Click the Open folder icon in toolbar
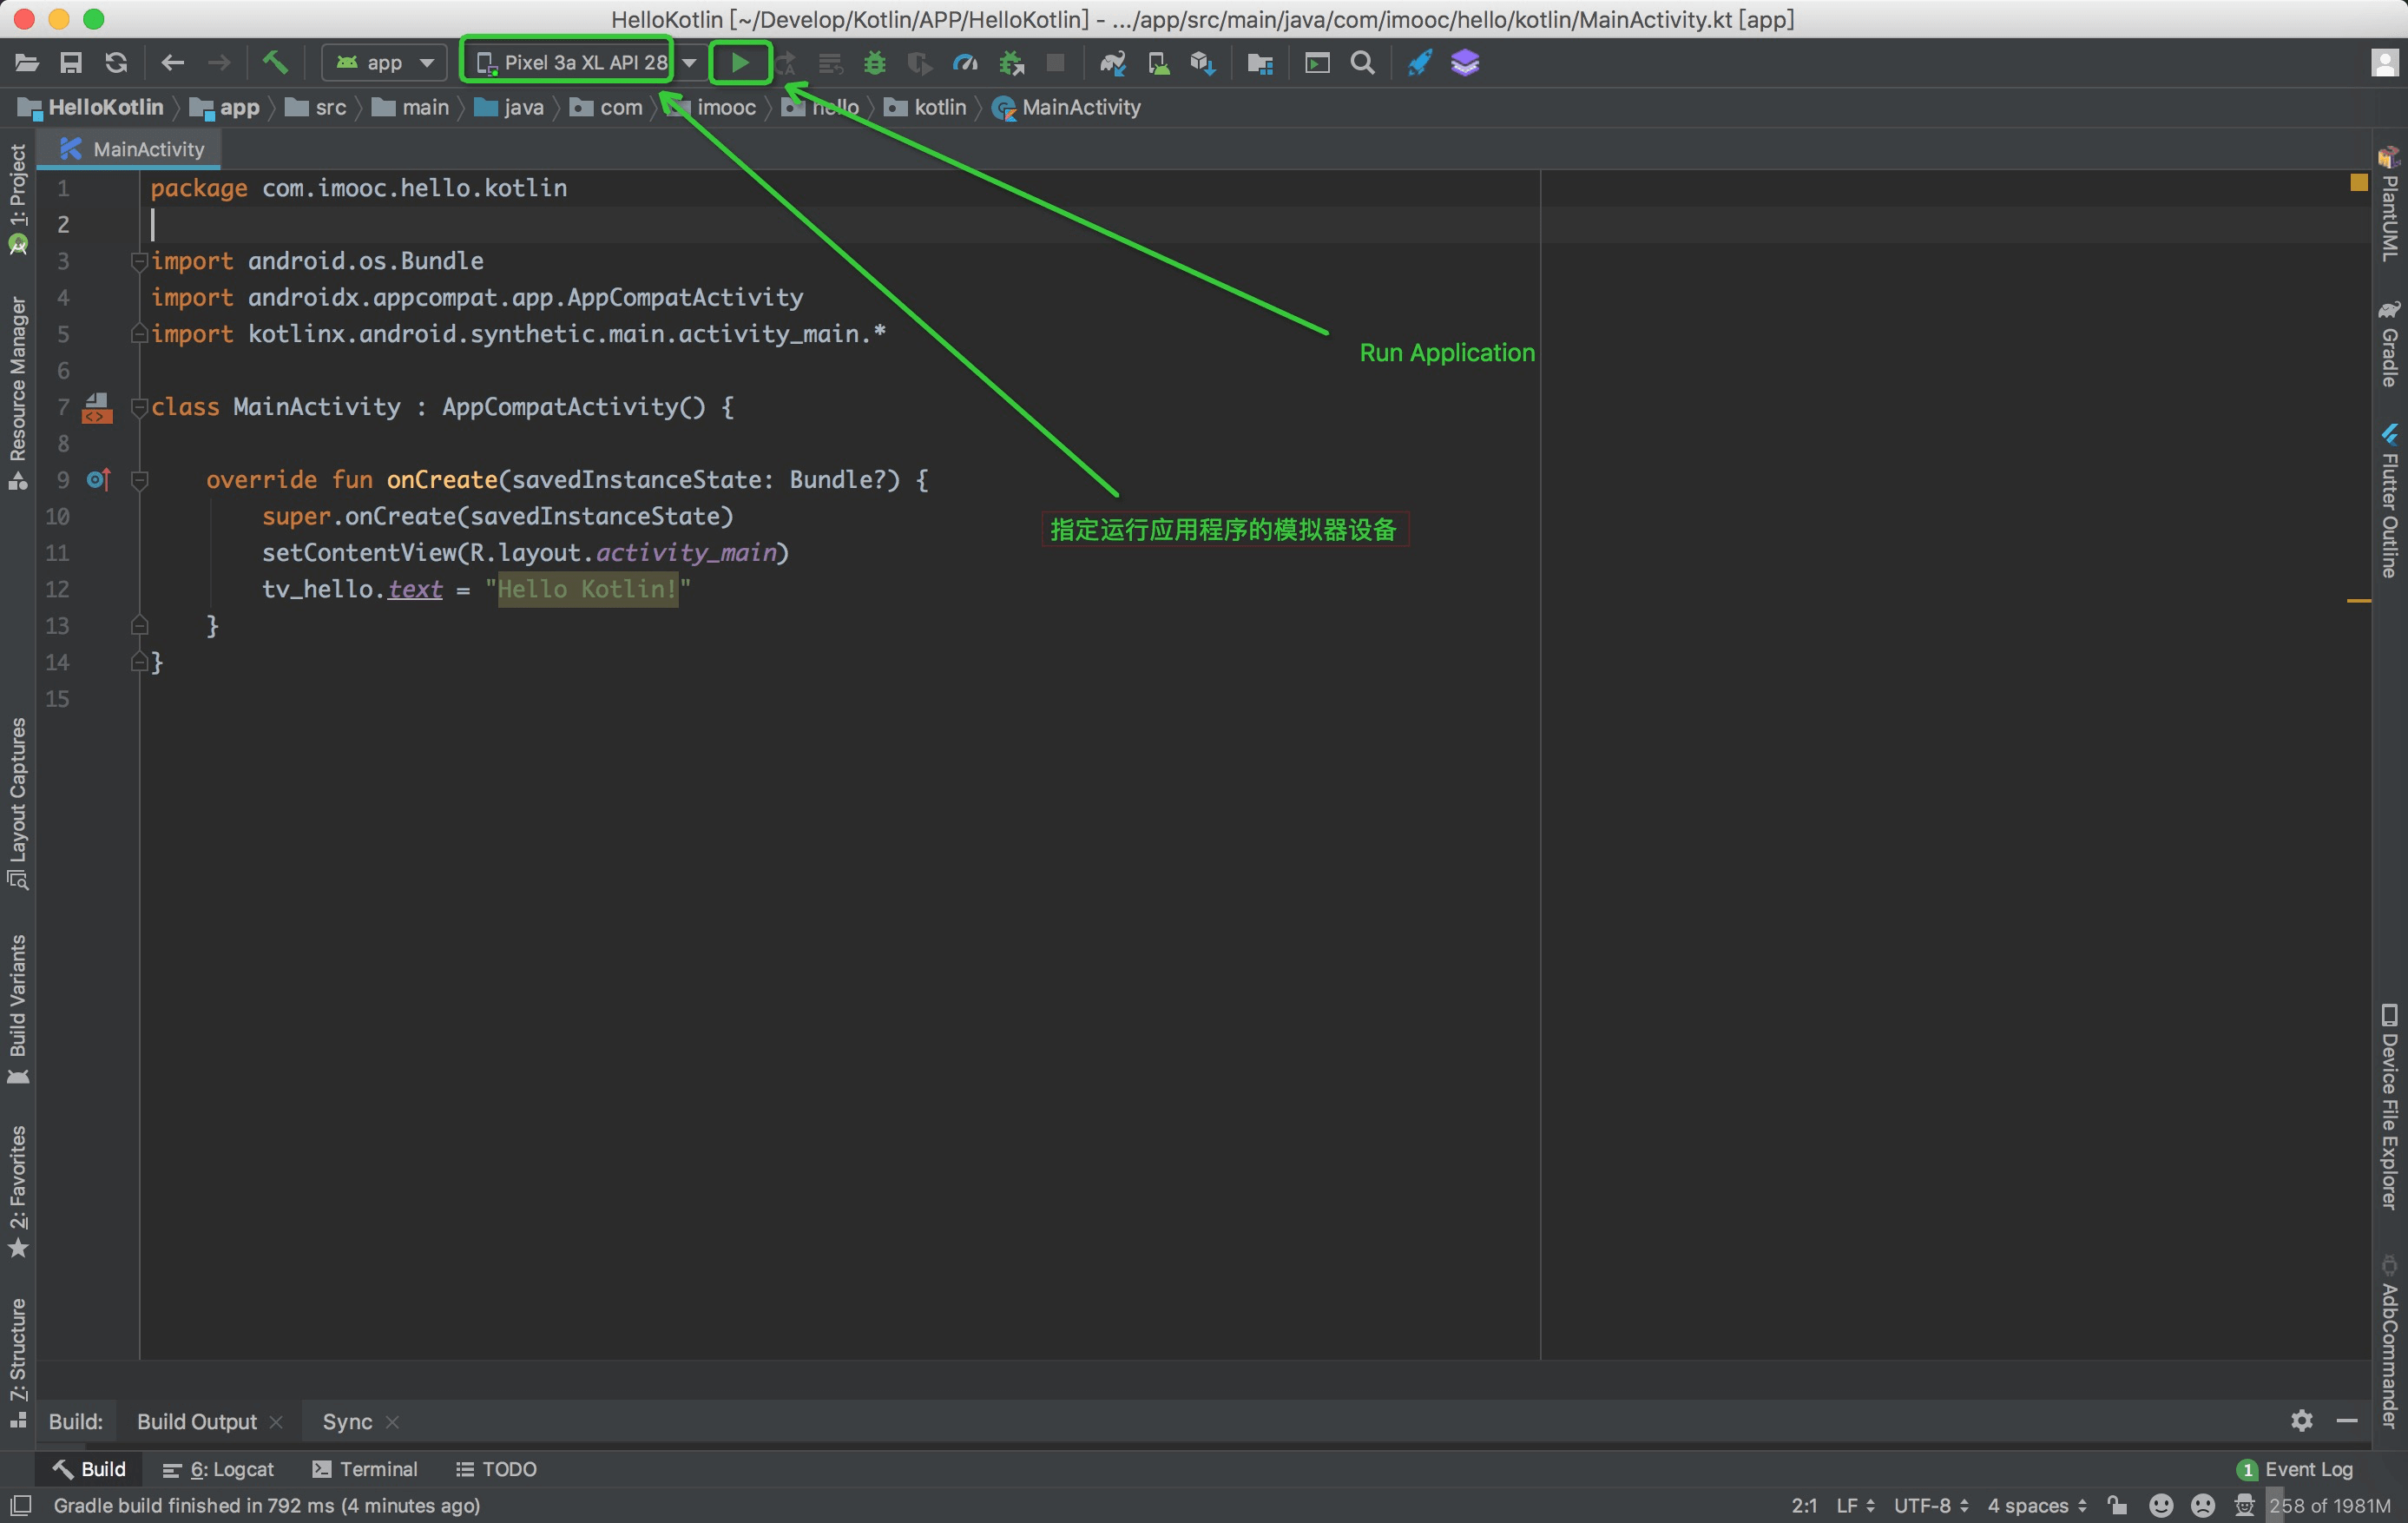The width and height of the screenshot is (2408, 1523). tap(27, 63)
